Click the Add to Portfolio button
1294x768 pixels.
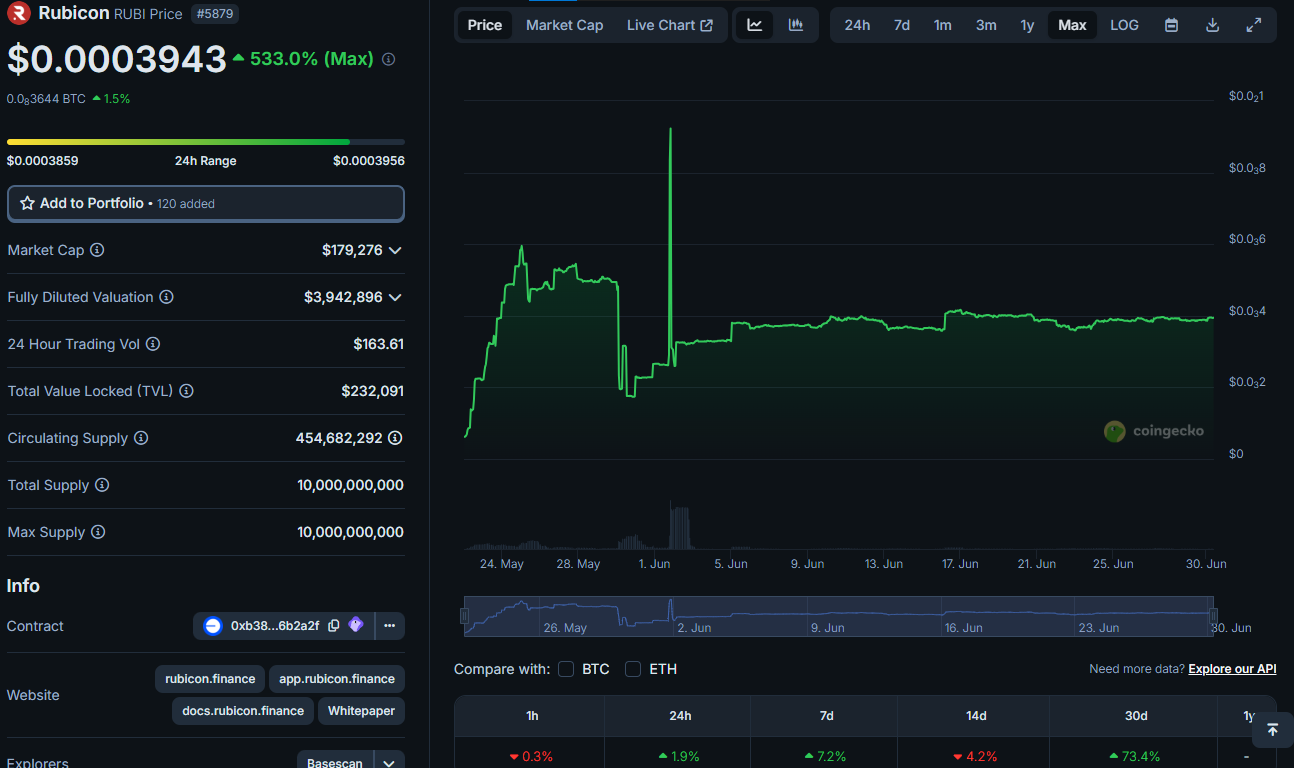coord(206,203)
